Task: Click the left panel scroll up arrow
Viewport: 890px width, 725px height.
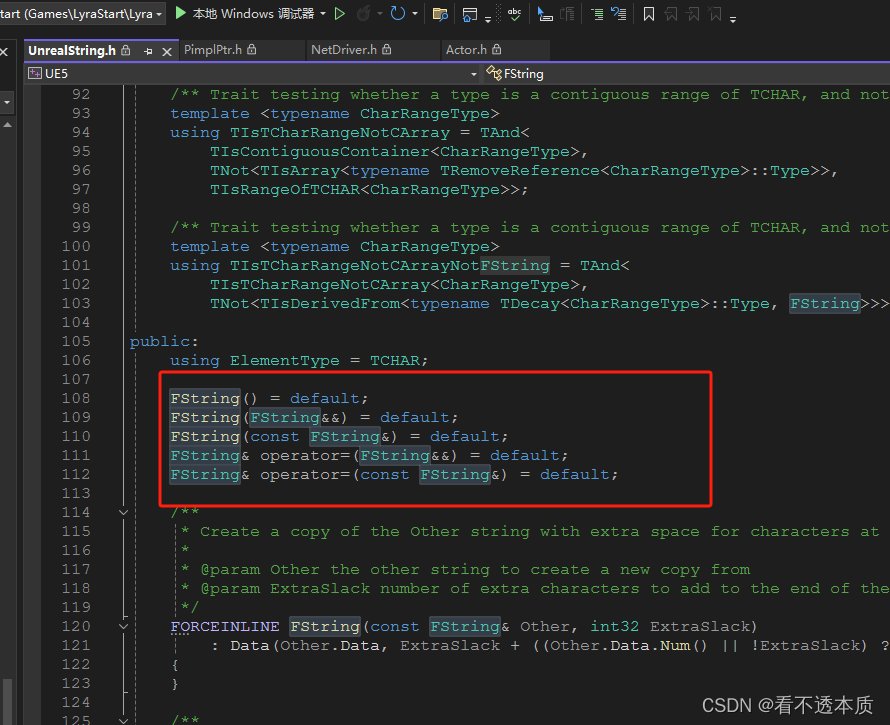Action: pyautogui.click(x=7, y=125)
